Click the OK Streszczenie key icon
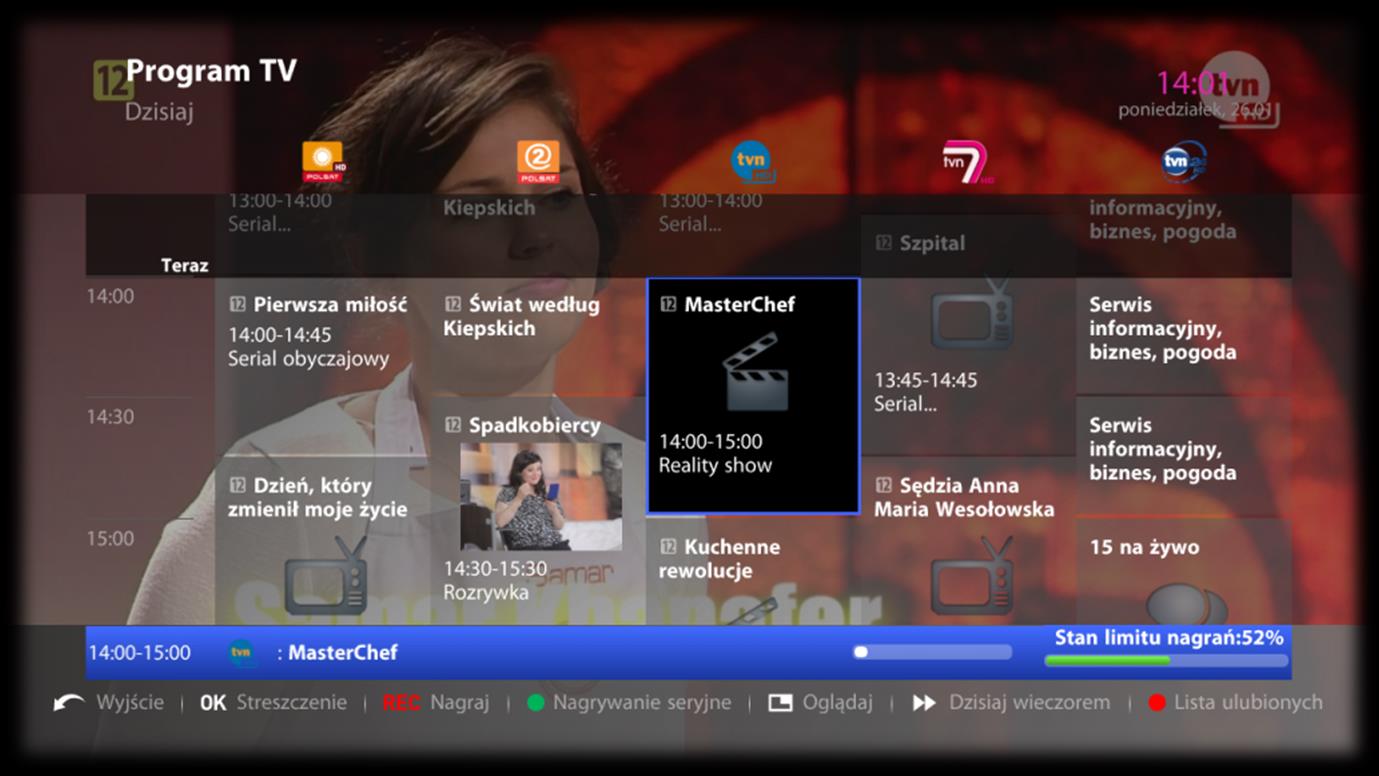 [x=213, y=703]
